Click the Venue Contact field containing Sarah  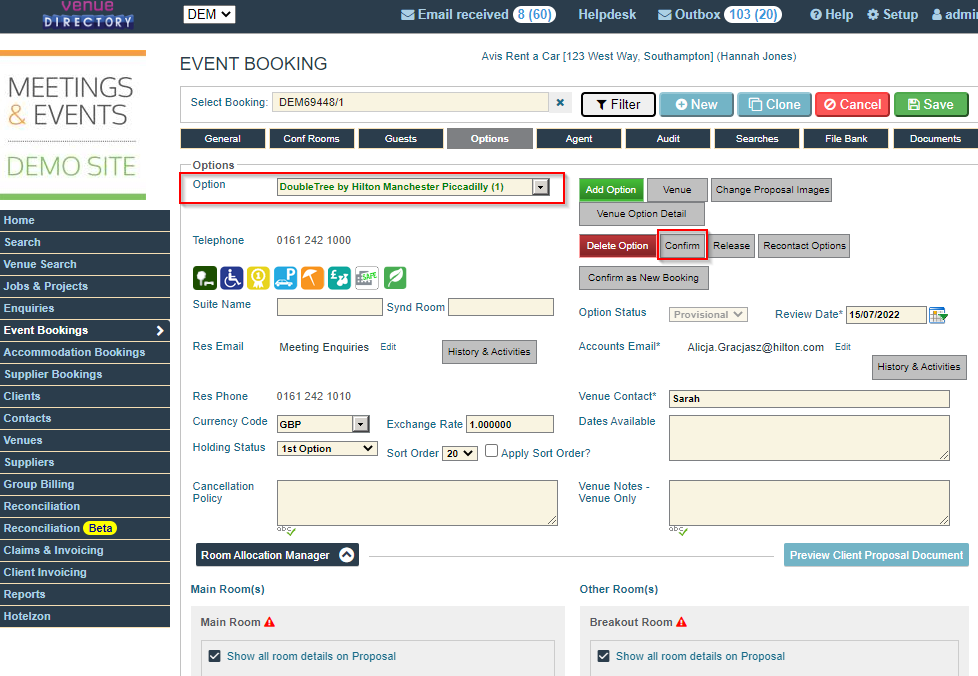[x=809, y=399]
